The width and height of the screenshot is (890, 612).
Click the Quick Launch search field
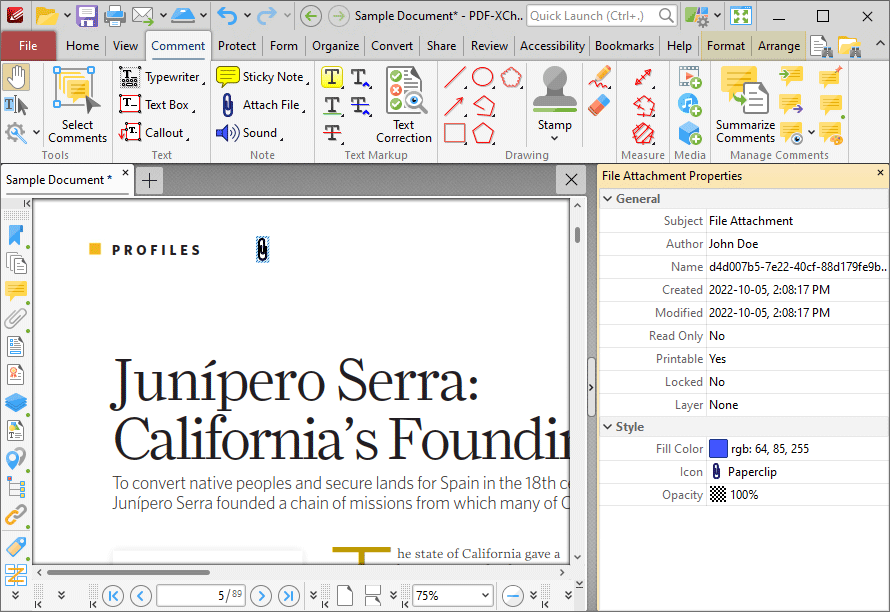[x=602, y=16]
